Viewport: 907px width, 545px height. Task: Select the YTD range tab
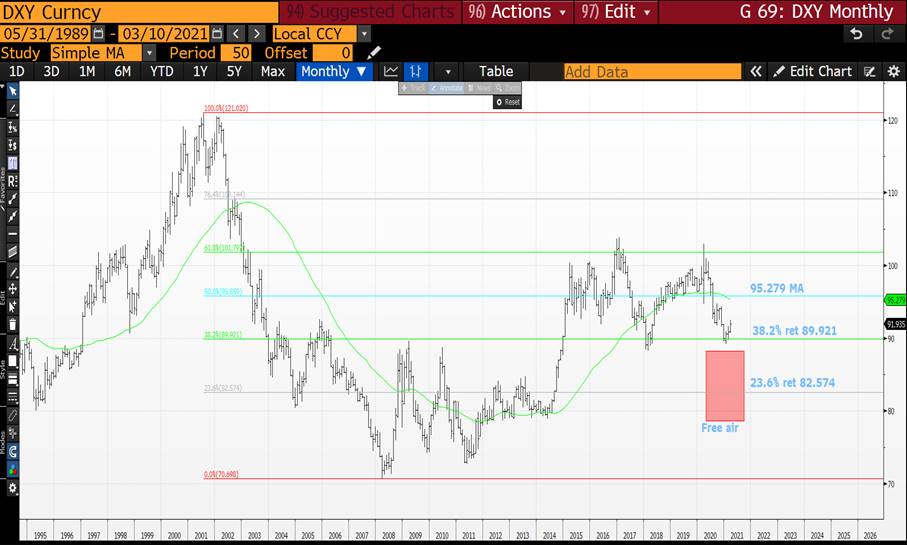click(x=161, y=72)
